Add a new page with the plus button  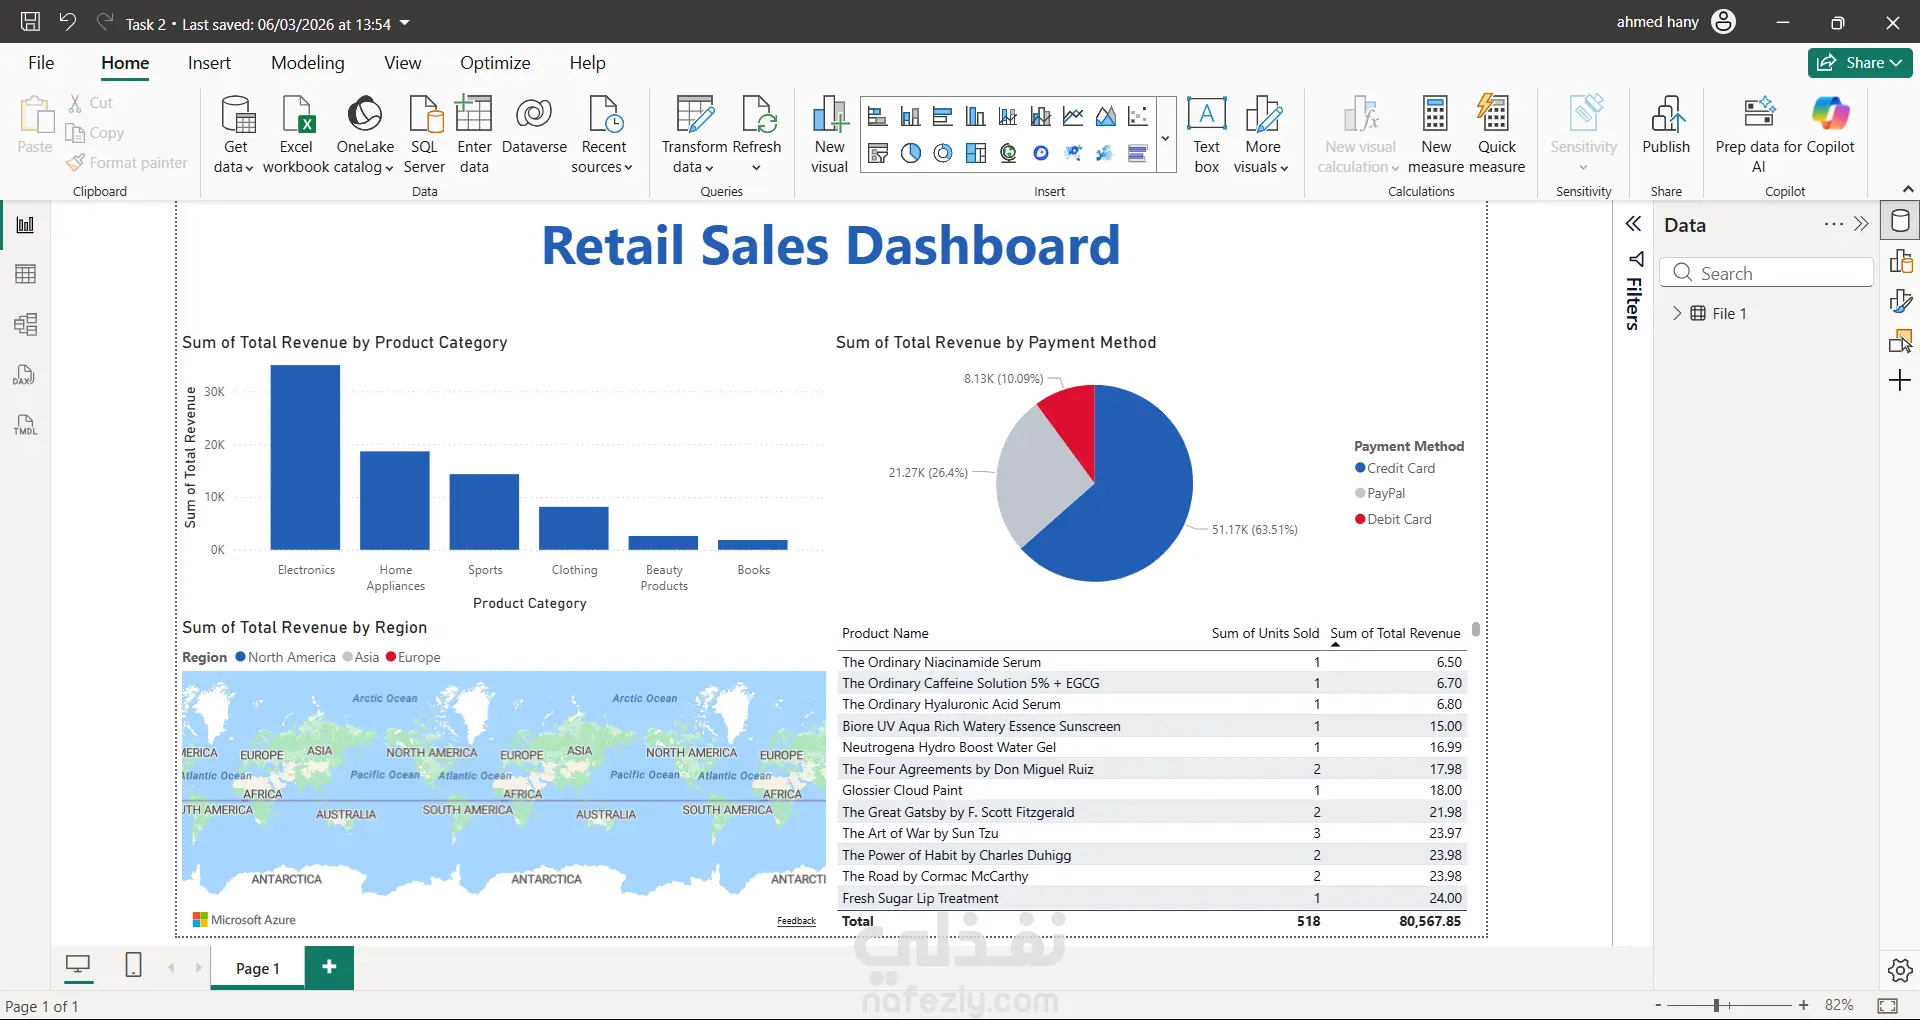pos(329,967)
